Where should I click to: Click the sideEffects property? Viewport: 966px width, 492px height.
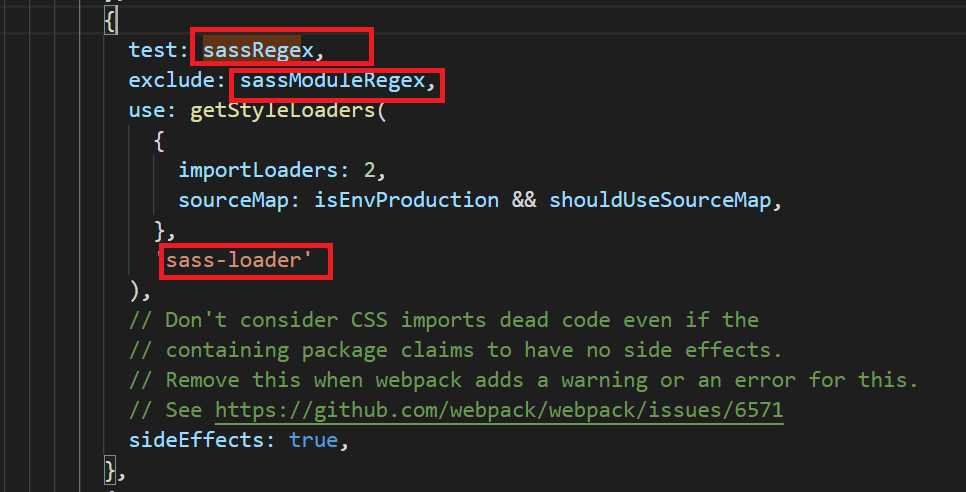[x=196, y=440]
